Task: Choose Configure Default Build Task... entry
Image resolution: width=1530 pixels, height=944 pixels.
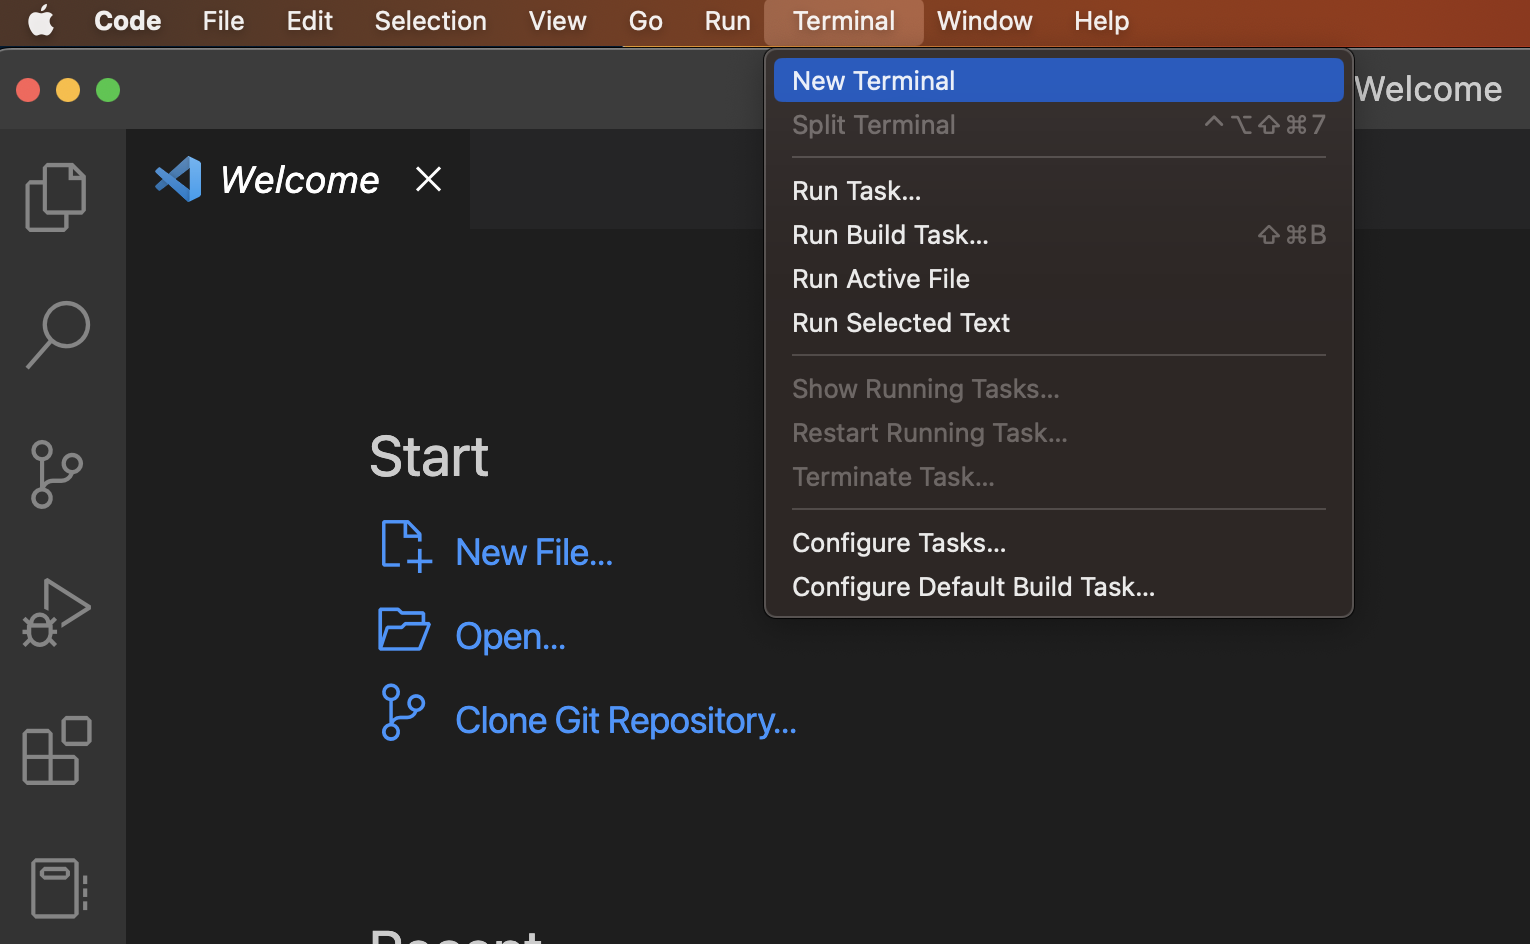Action: coord(1058,586)
